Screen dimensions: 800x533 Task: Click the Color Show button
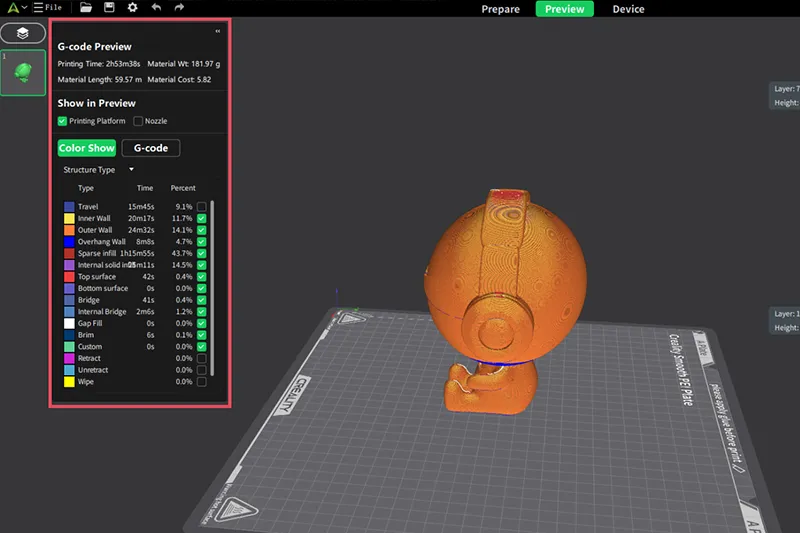click(x=86, y=148)
